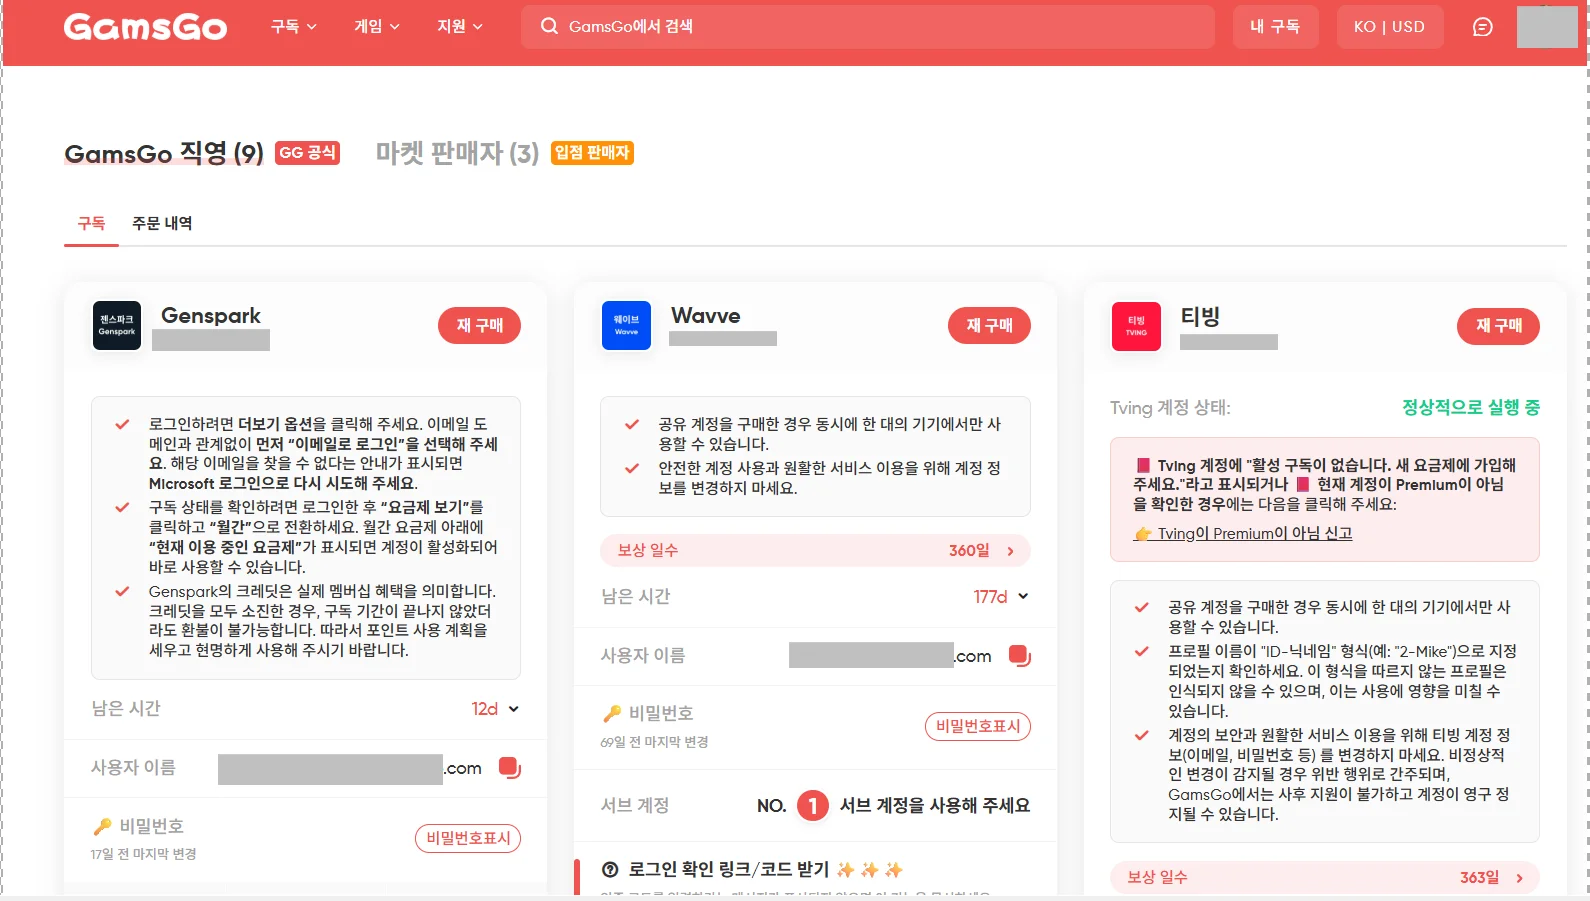The width and height of the screenshot is (1590, 901).
Task: Click 69일 전 마지막 변경 text
Action: pos(654,742)
